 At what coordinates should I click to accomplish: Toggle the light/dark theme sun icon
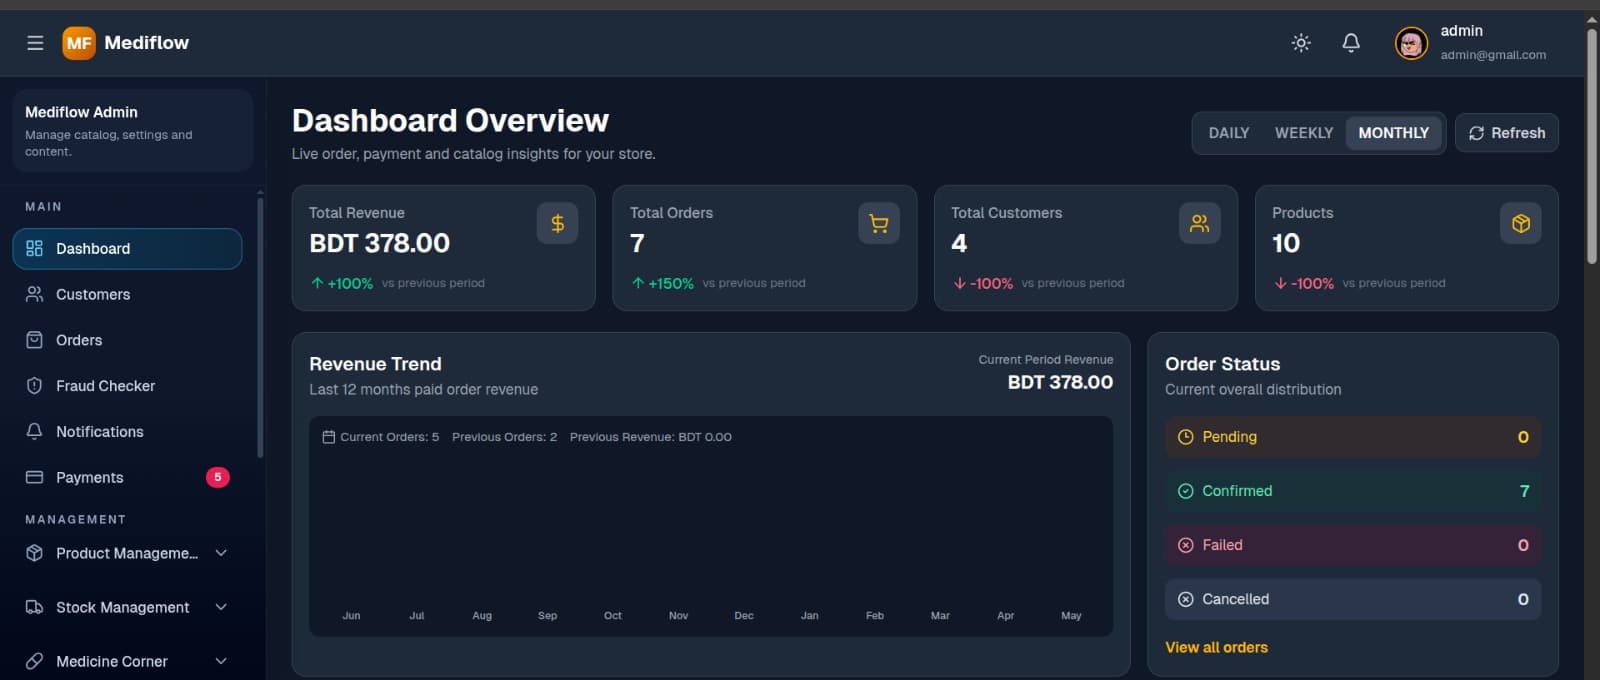click(1301, 43)
